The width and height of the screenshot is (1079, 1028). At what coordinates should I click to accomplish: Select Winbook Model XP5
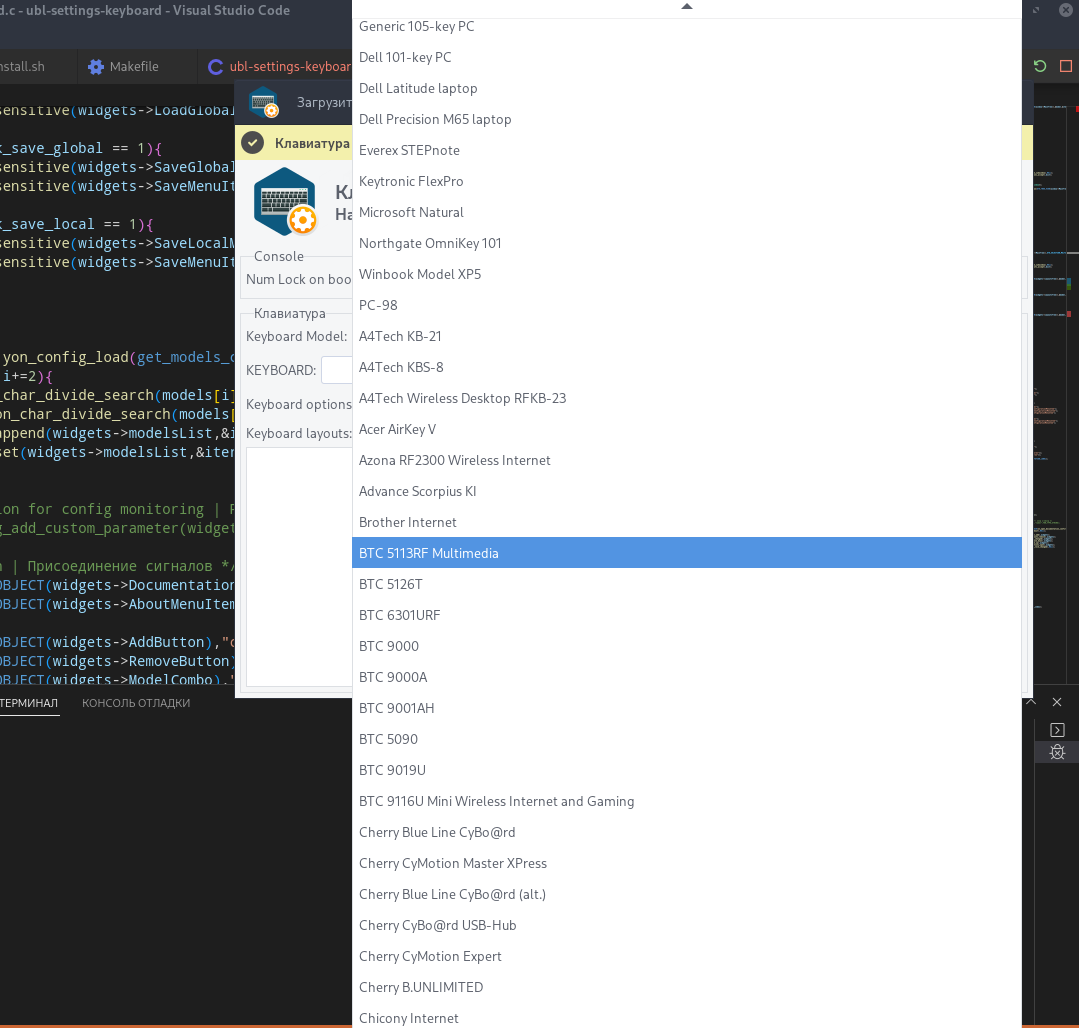686,274
